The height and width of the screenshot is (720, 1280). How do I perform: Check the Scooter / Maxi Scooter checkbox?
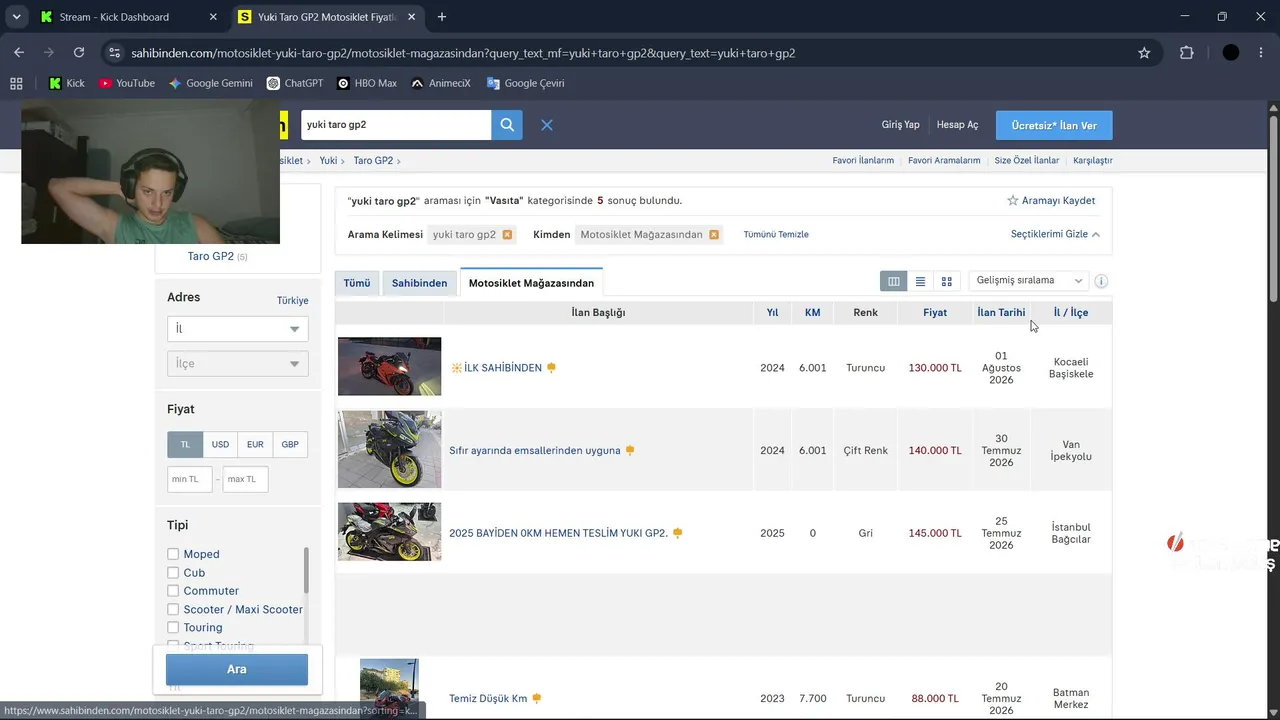coord(173,609)
